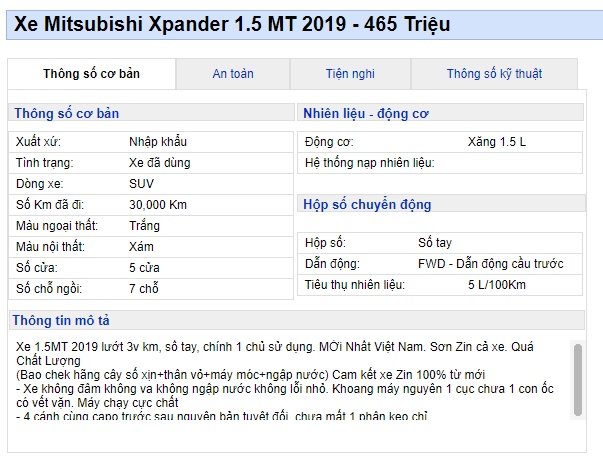Click the value Nhập khẩu

[158, 142]
